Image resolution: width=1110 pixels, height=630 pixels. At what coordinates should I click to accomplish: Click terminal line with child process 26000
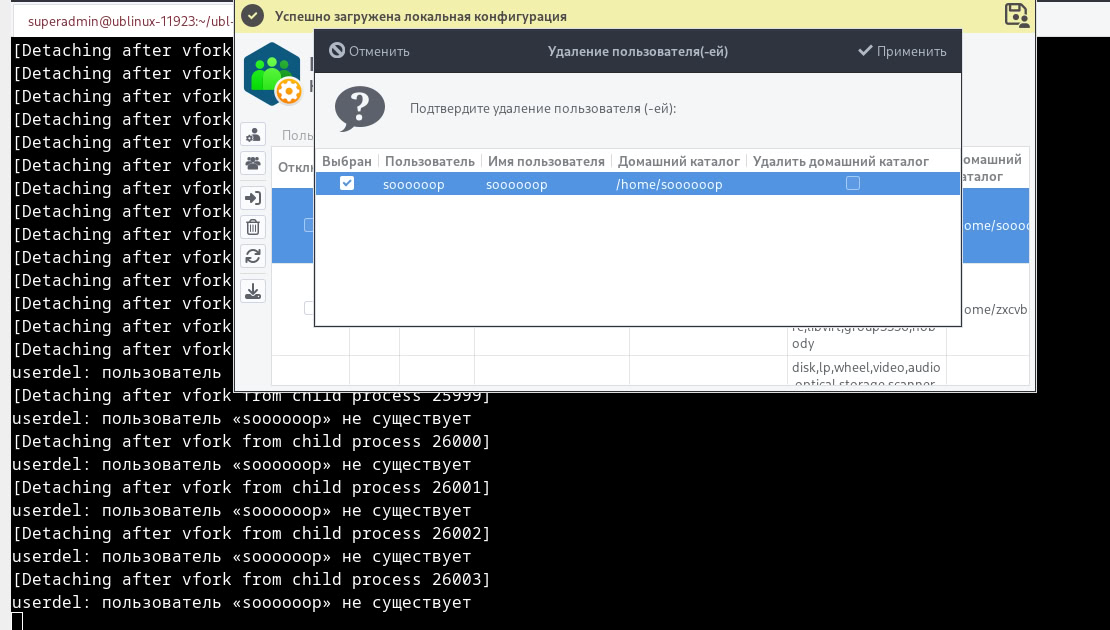(x=251, y=441)
